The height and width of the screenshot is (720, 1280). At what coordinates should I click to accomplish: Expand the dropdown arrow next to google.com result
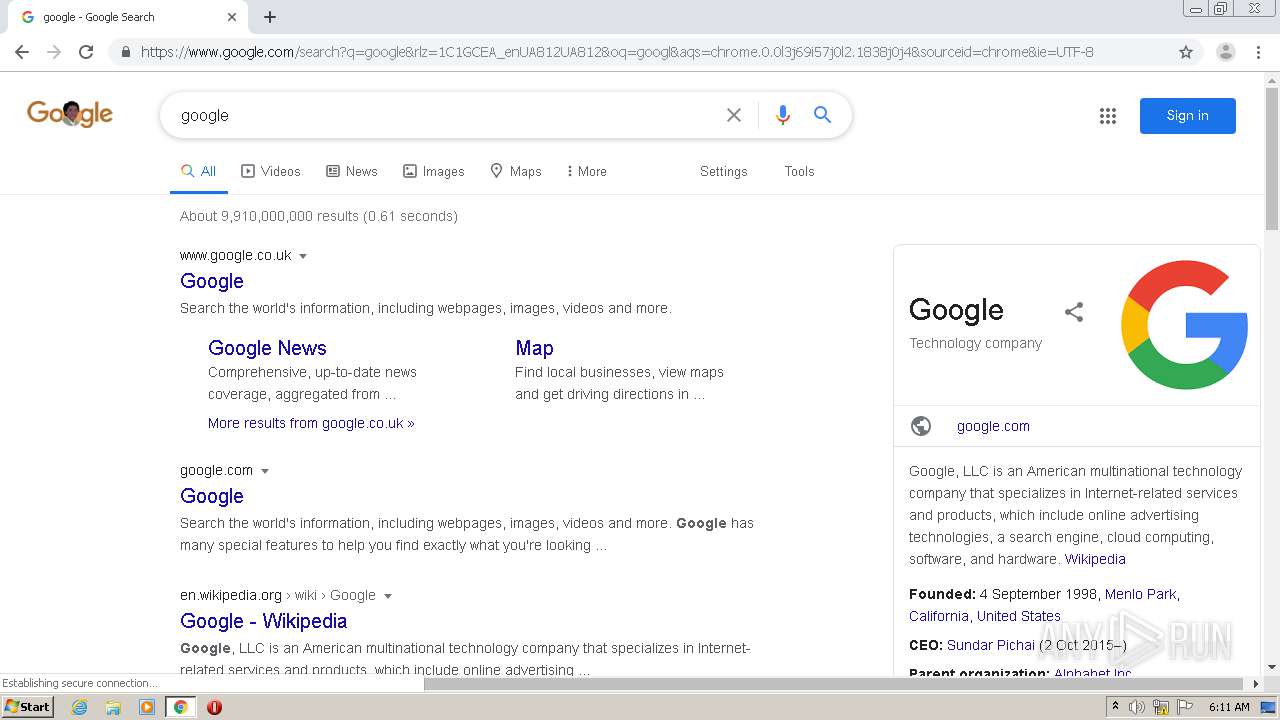coord(265,471)
